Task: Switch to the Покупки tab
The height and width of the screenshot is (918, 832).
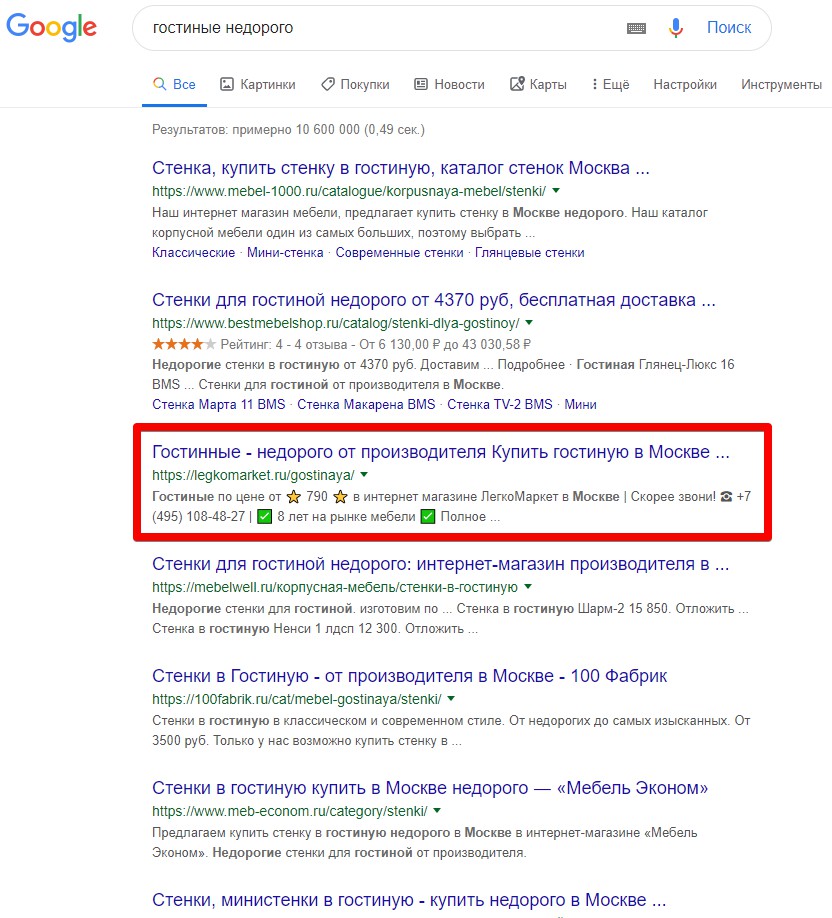Action: coord(355,84)
